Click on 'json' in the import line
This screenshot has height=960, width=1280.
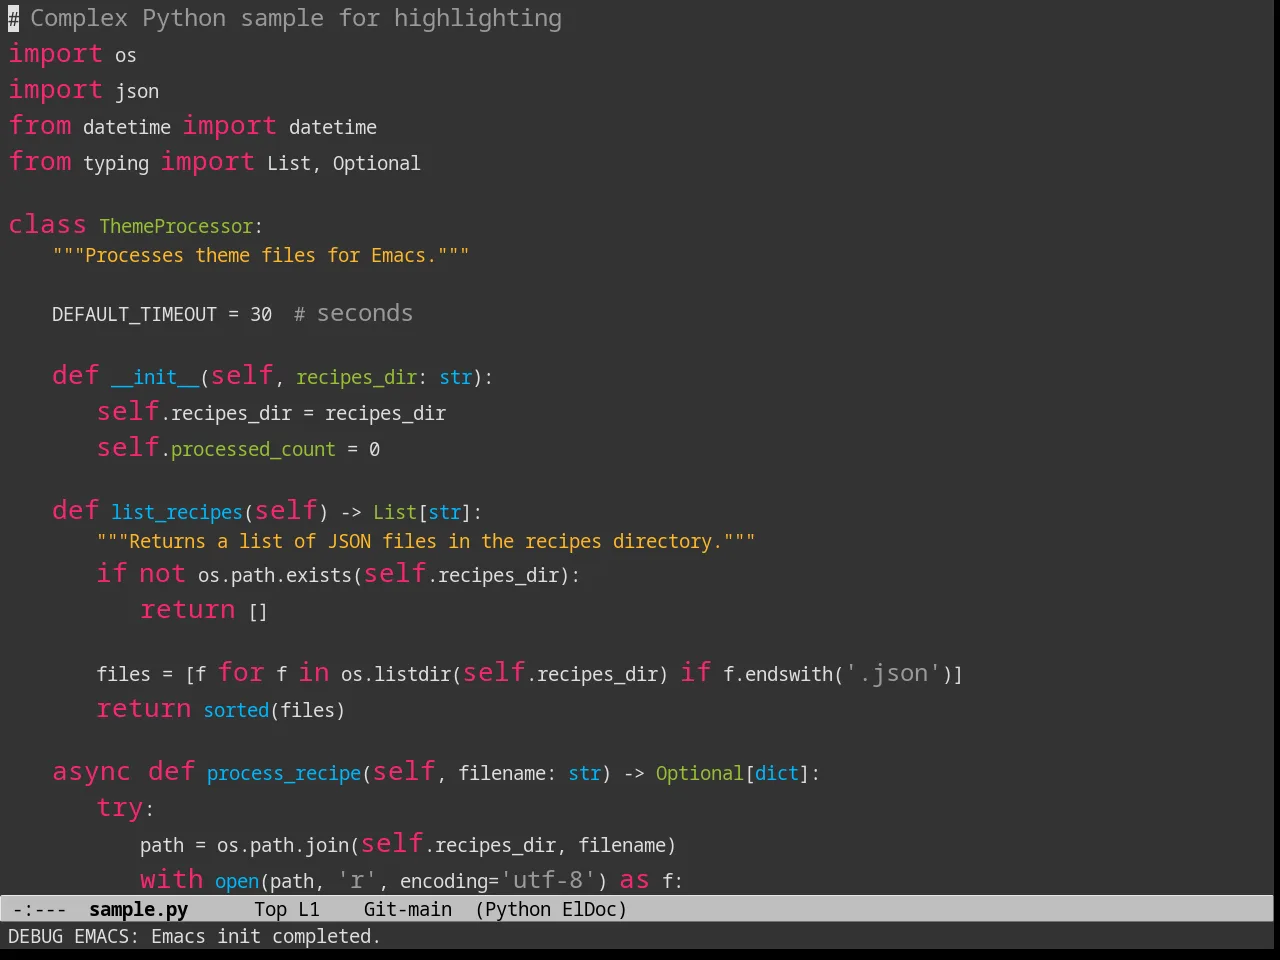(137, 91)
